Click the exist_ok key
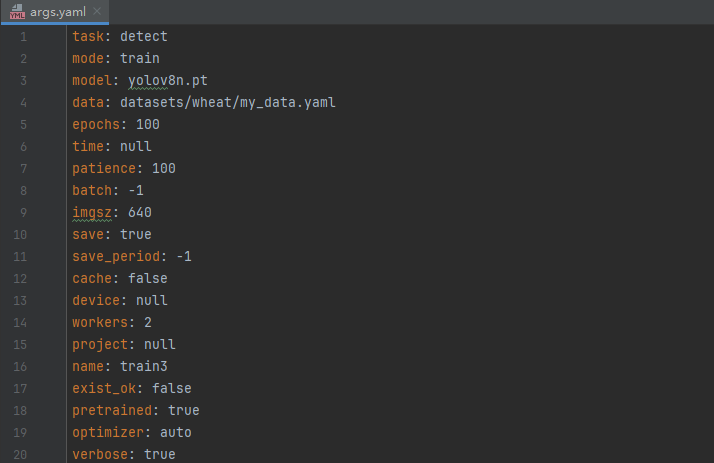This screenshot has width=714, height=463. click(104, 389)
